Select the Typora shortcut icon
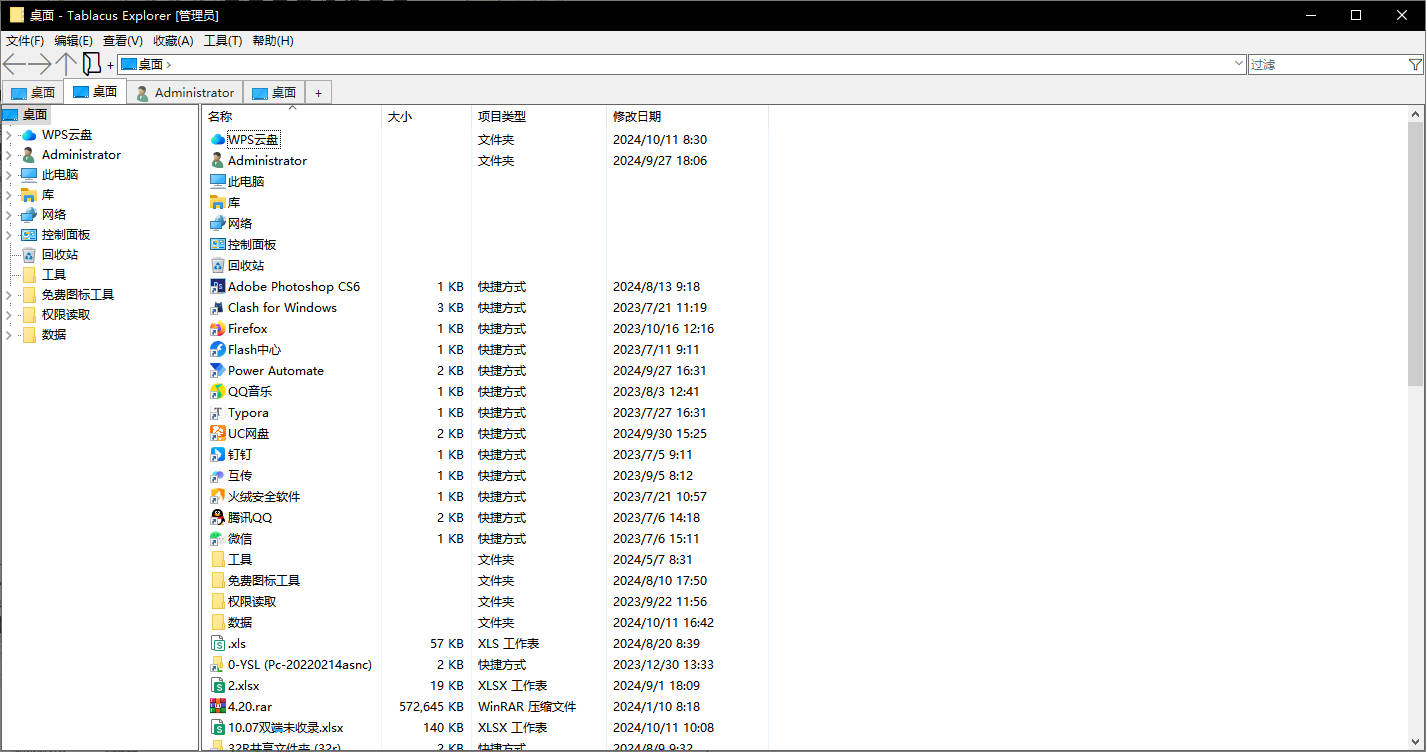Screen dimensions: 1426x752 click(x=218, y=413)
